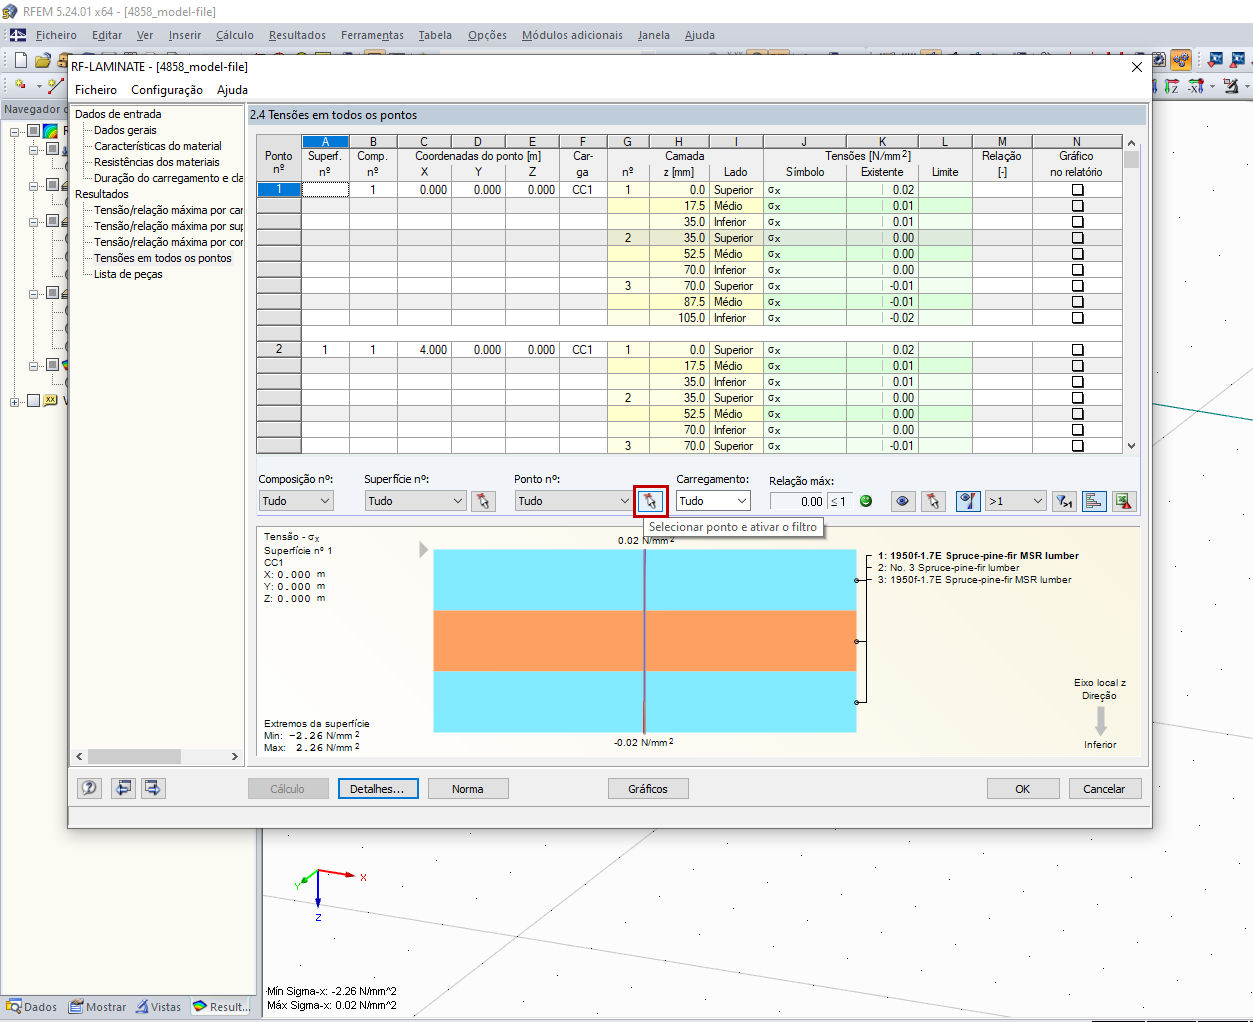Go to the previous table with arrow icon
The height and width of the screenshot is (1022, 1253).
coord(123,788)
